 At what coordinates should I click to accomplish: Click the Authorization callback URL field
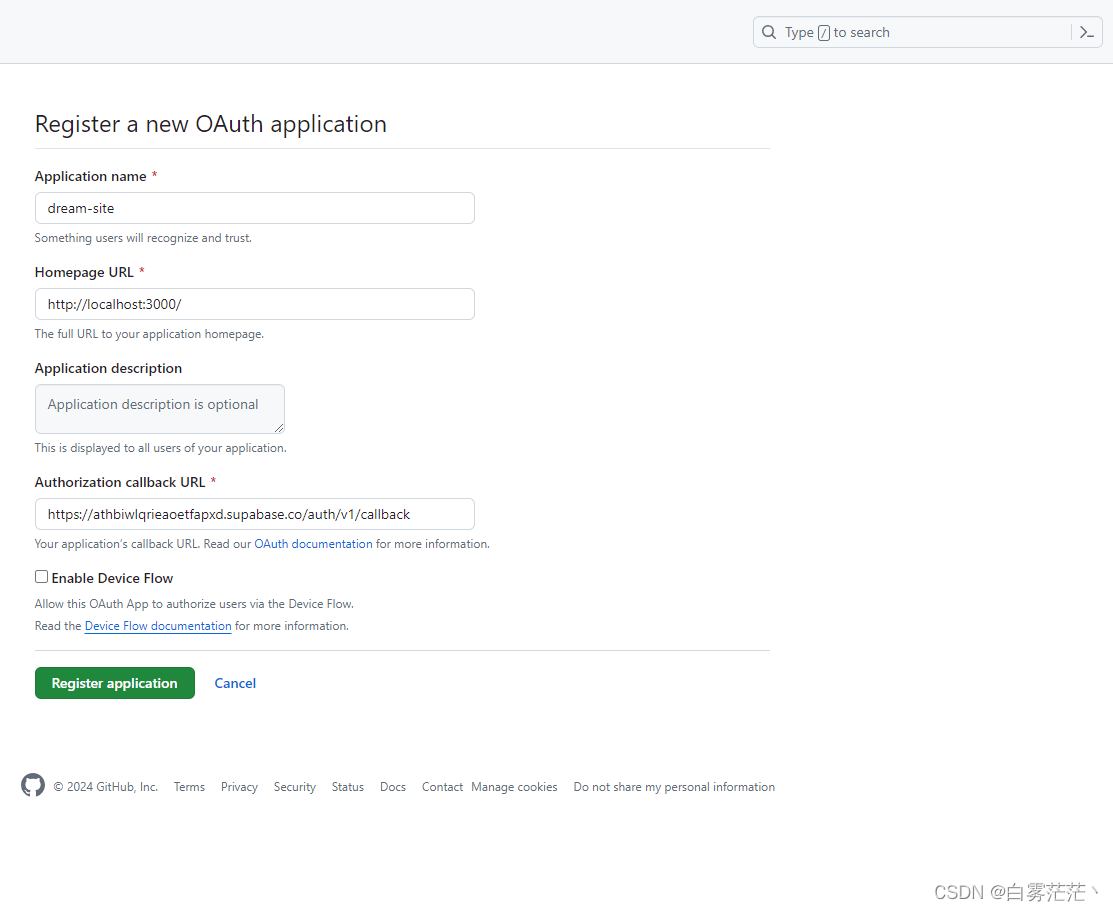point(254,514)
